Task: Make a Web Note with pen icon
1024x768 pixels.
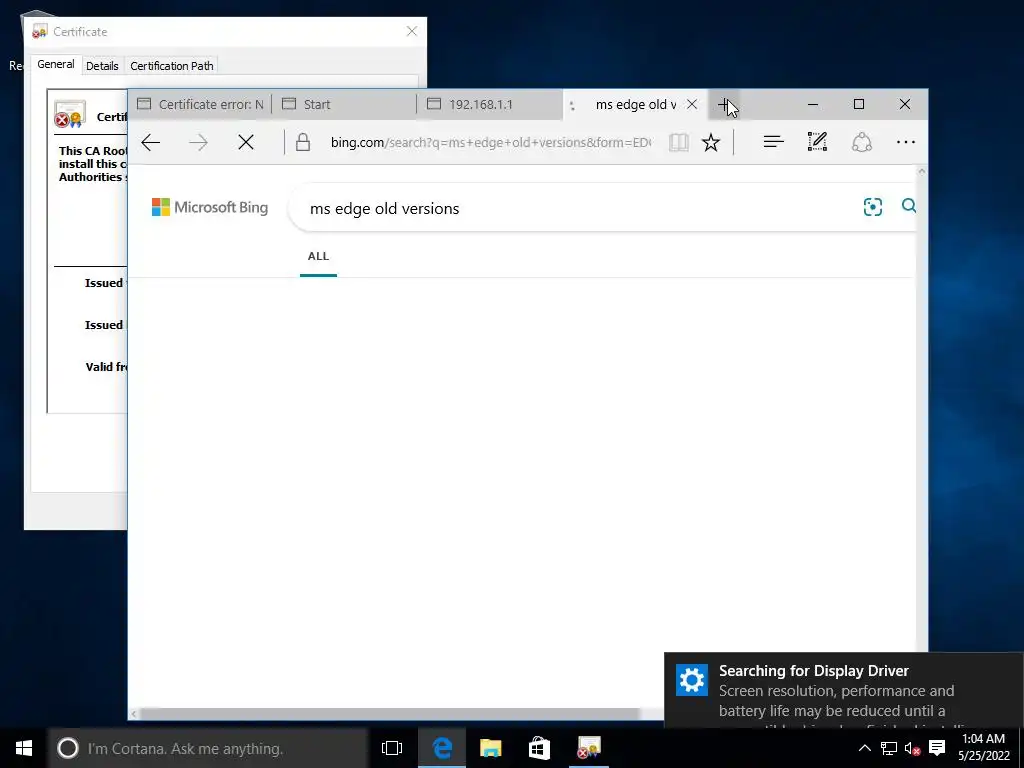Action: coord(817,142)
